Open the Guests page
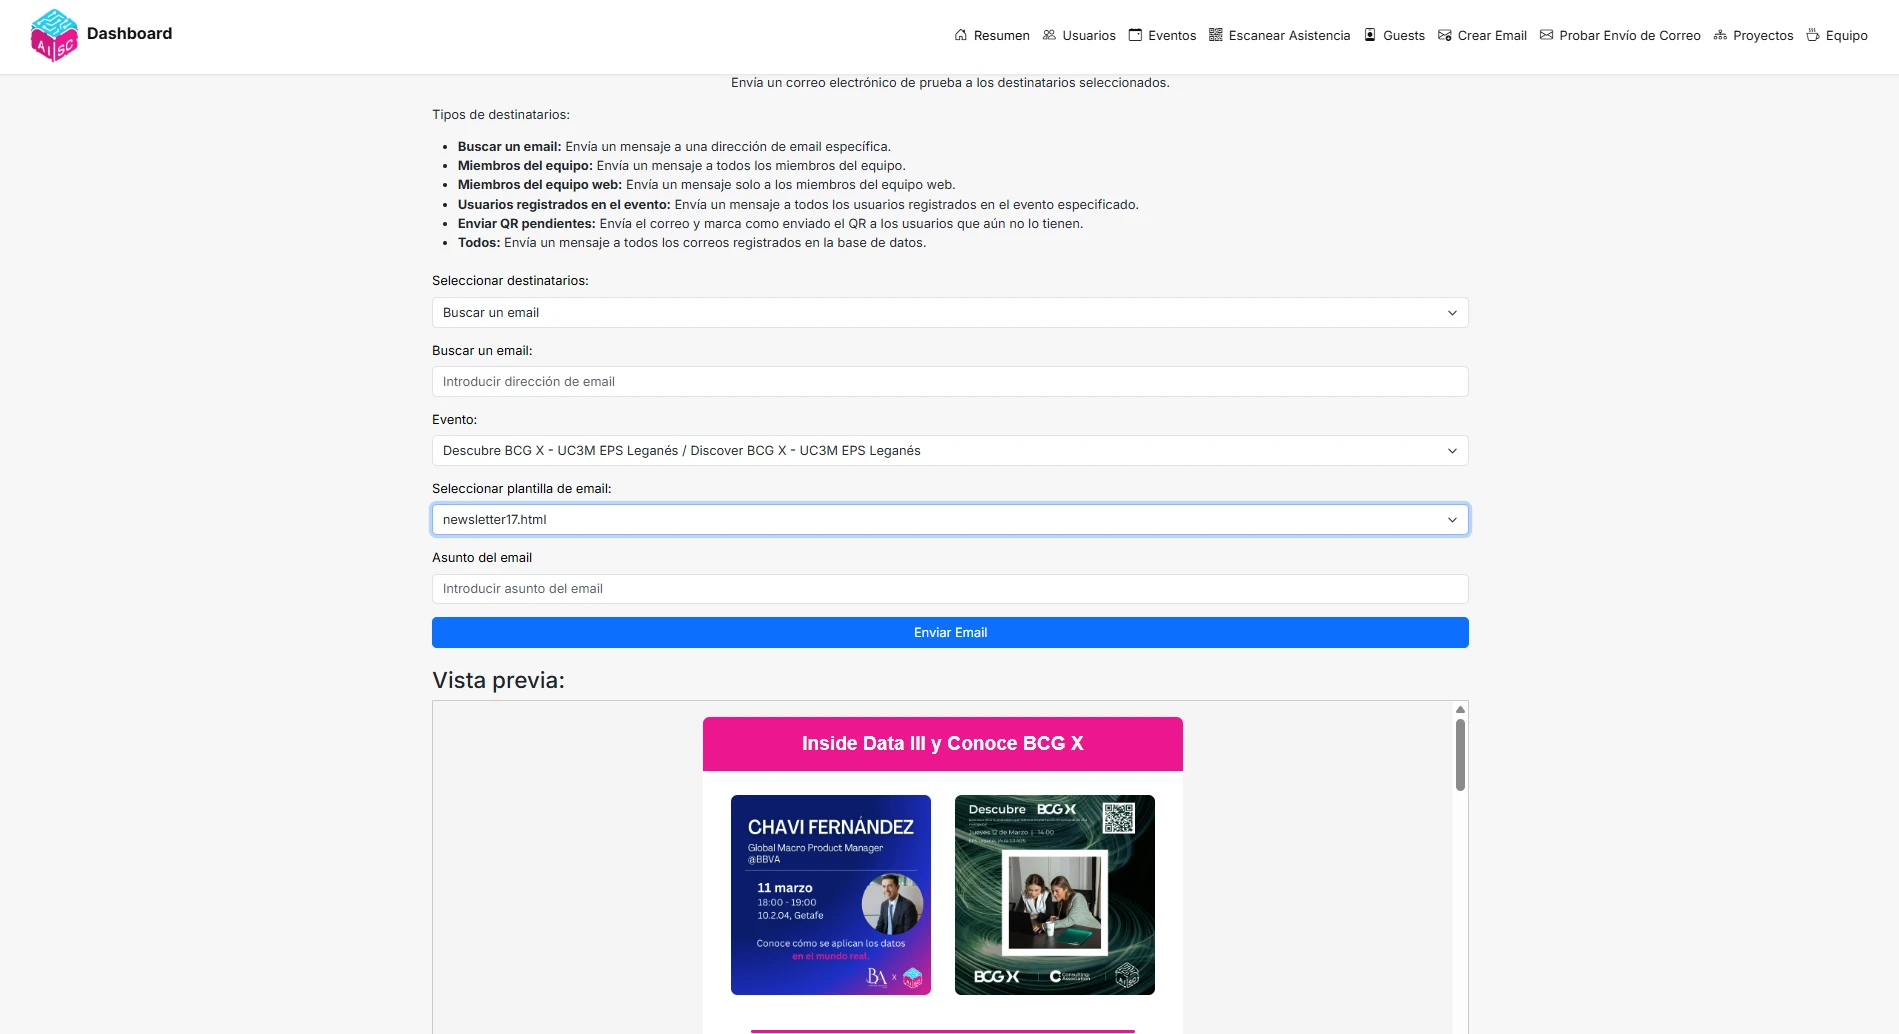Viewport: 1899px width, 1034px height. (x=1394, y=35)
